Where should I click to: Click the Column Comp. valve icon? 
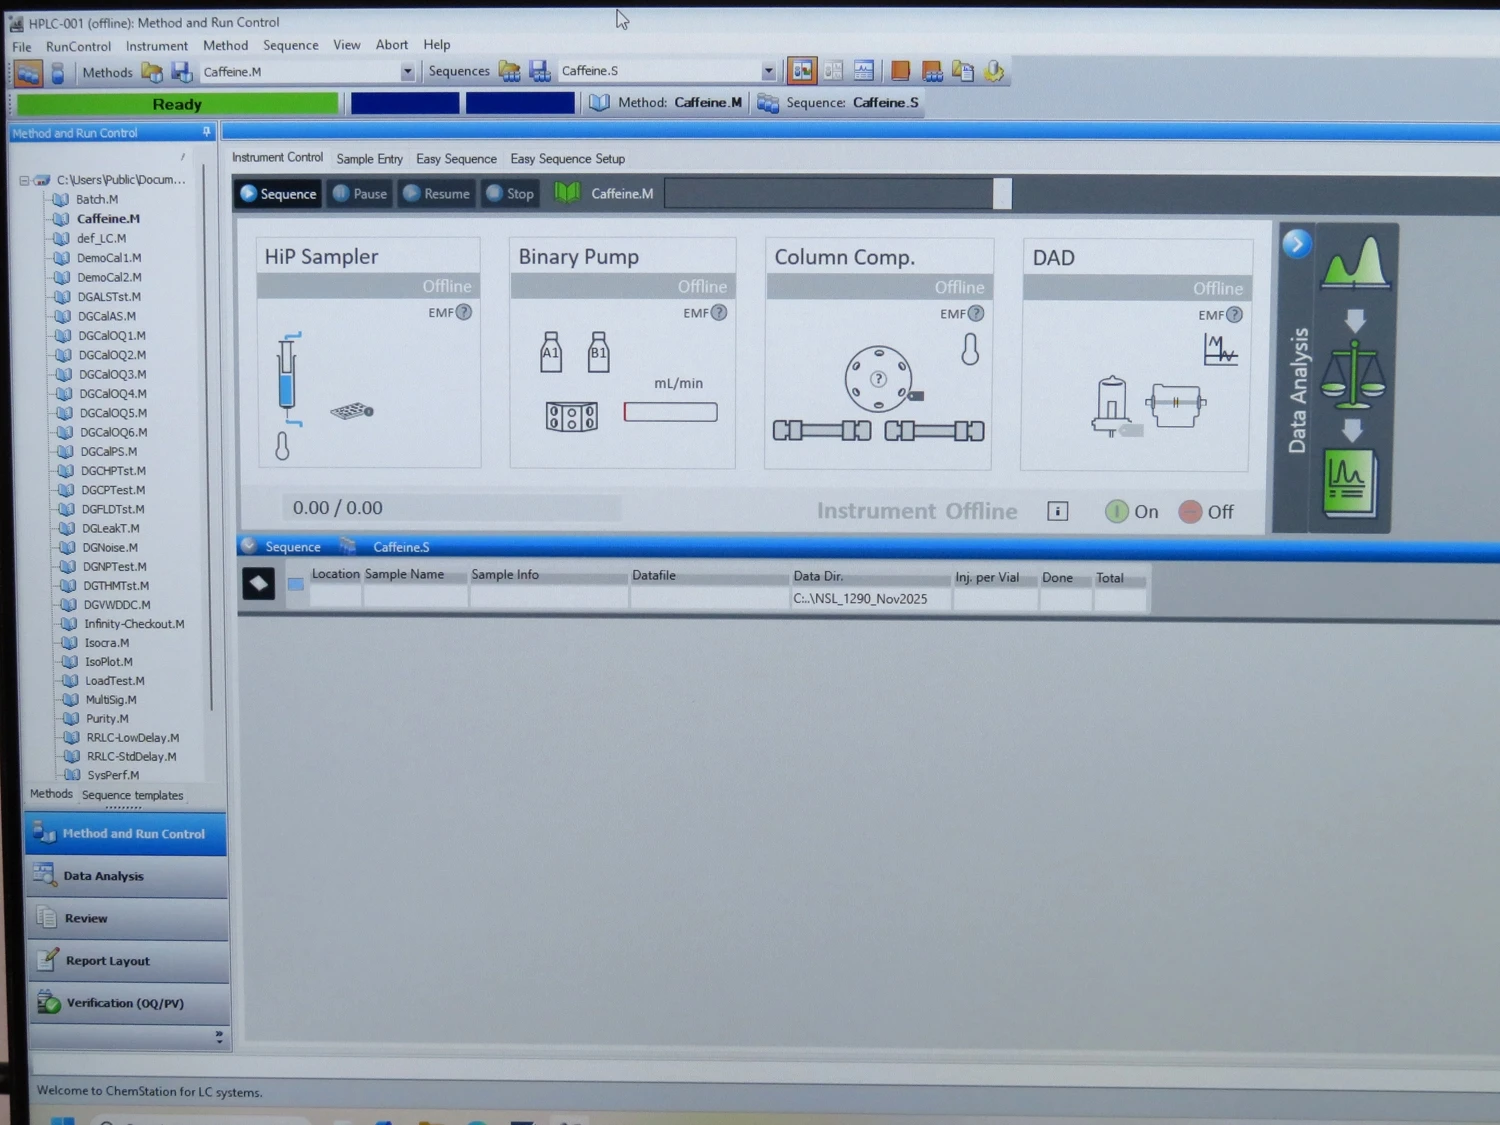click(x=878, y=379)
